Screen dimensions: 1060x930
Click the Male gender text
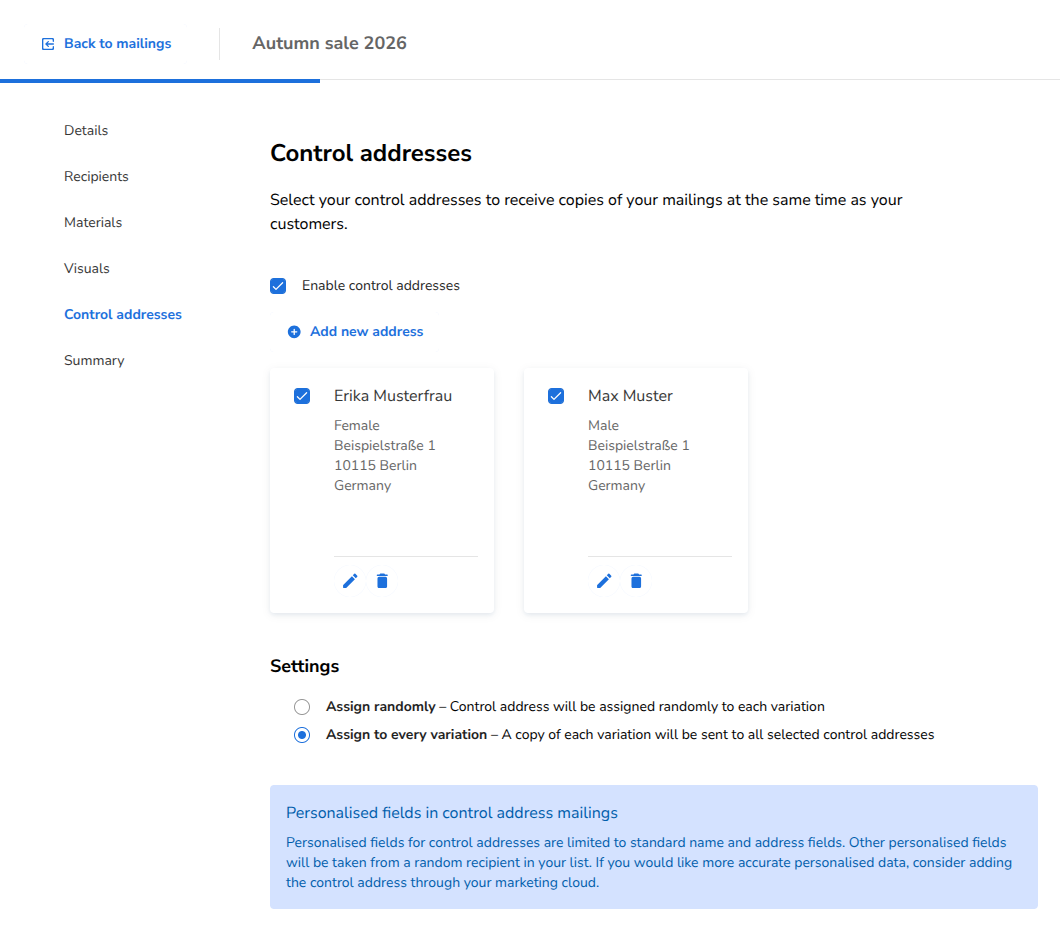pos(604,426)
